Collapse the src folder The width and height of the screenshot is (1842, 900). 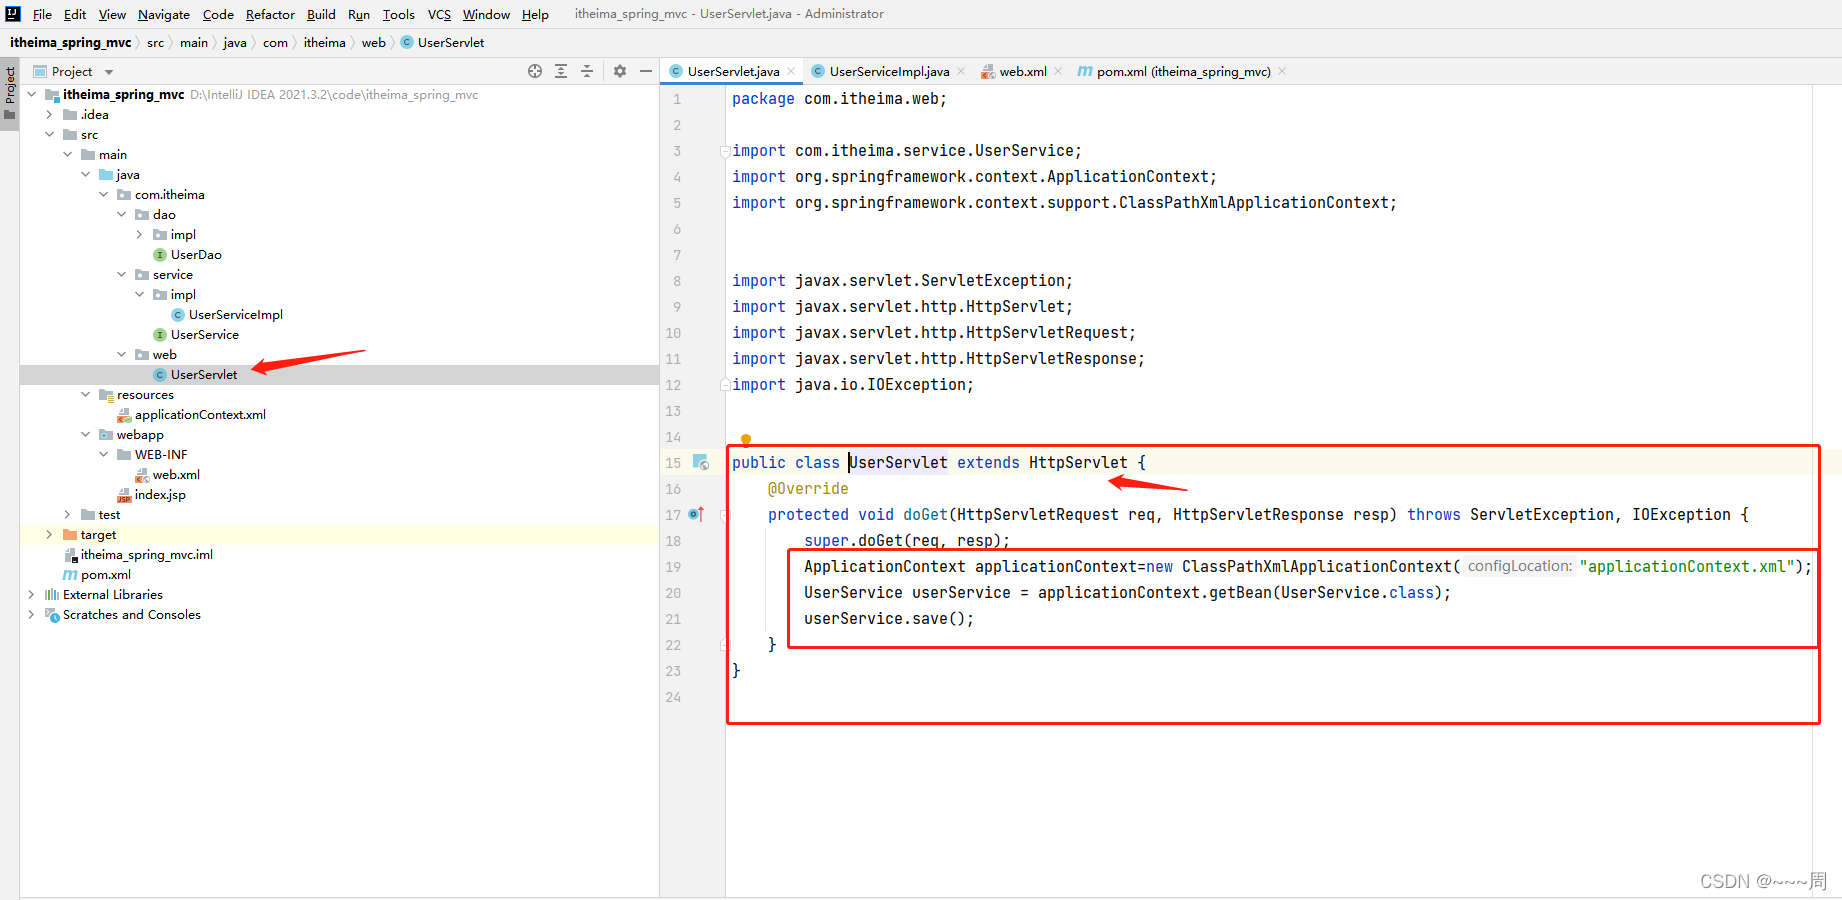(50, 135)
